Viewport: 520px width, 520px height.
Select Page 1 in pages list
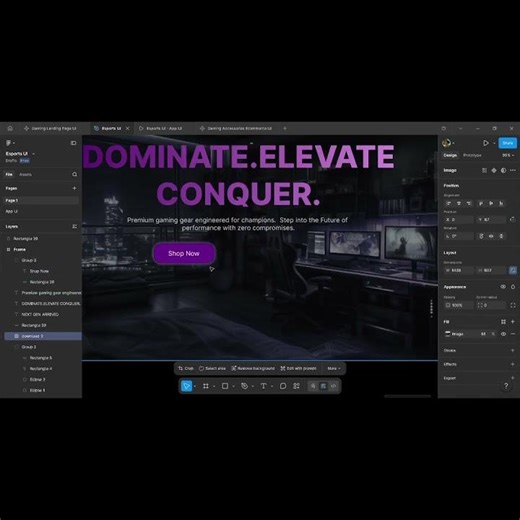click(41, 200)
